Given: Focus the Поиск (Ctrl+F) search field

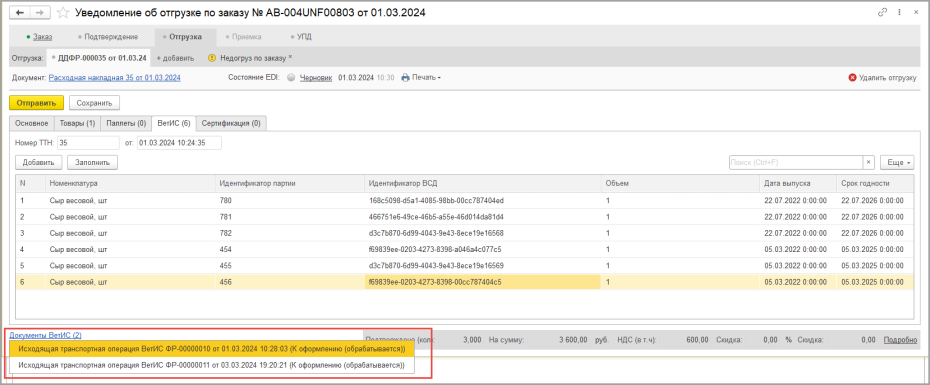Looking at the screenshot, I should coord(795,162).
